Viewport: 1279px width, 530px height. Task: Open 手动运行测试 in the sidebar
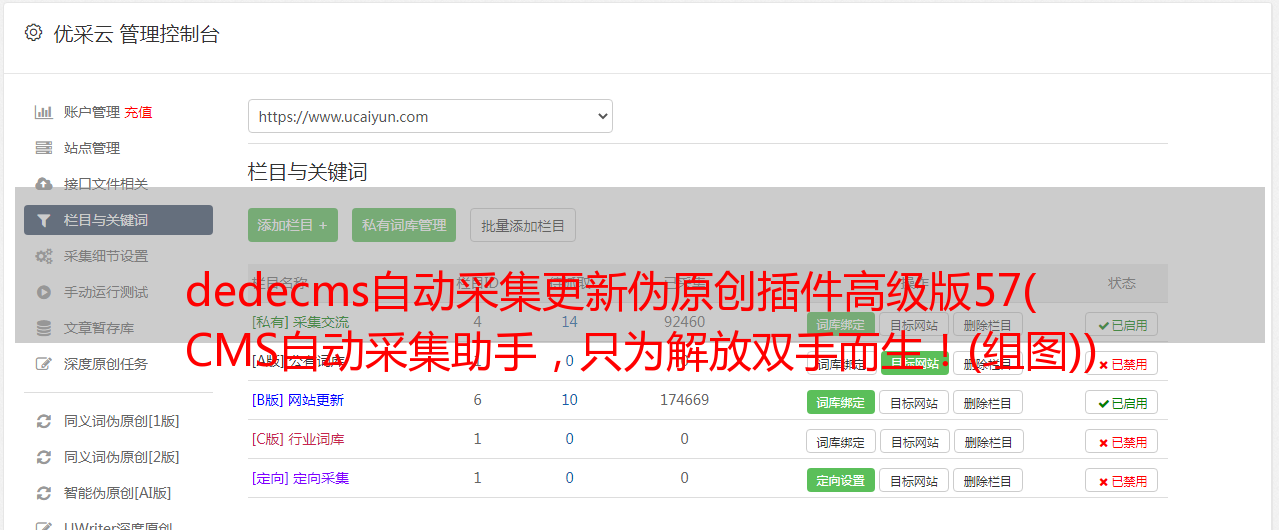106,292
